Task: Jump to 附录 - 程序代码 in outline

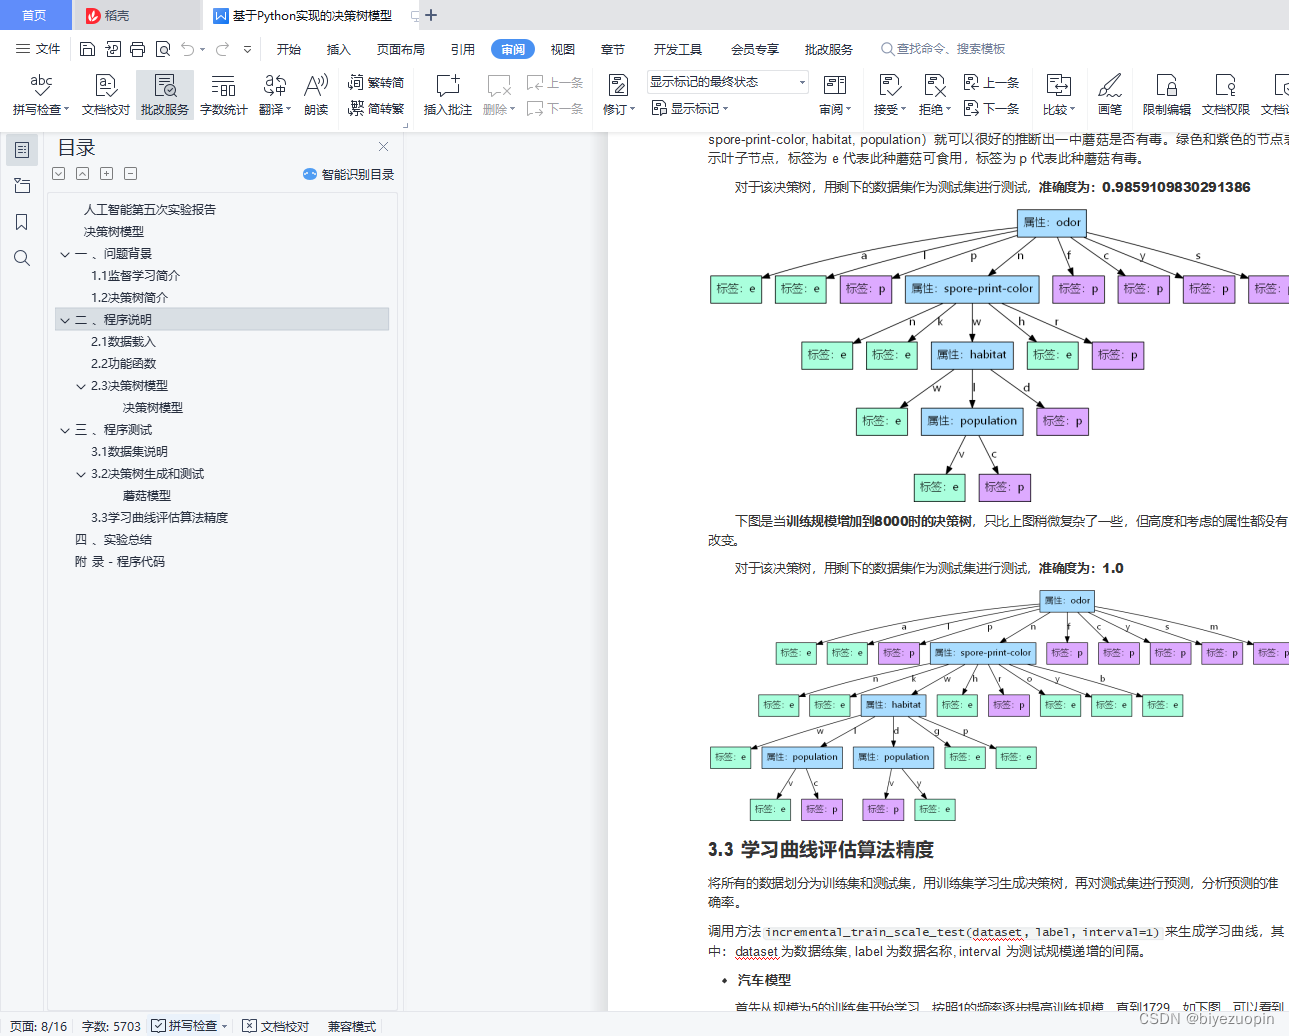Action: point(120,562)
